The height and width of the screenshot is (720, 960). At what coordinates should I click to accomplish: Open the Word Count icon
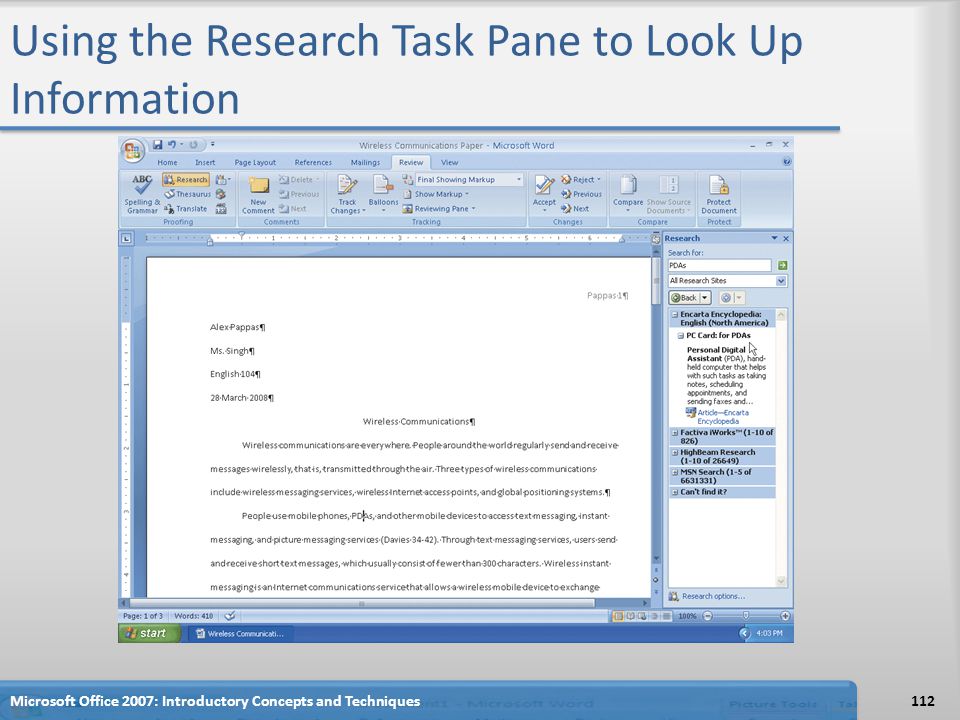[x=221, y=209]
